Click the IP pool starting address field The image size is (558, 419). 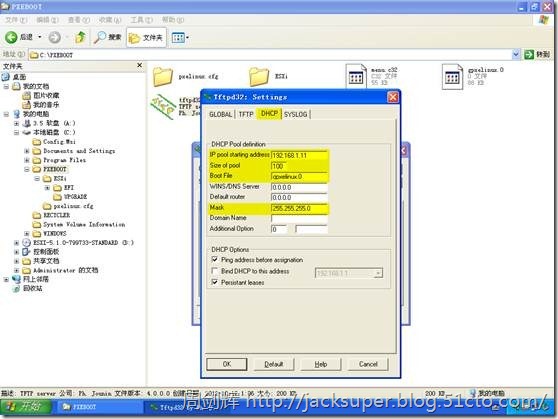(299, 155)
